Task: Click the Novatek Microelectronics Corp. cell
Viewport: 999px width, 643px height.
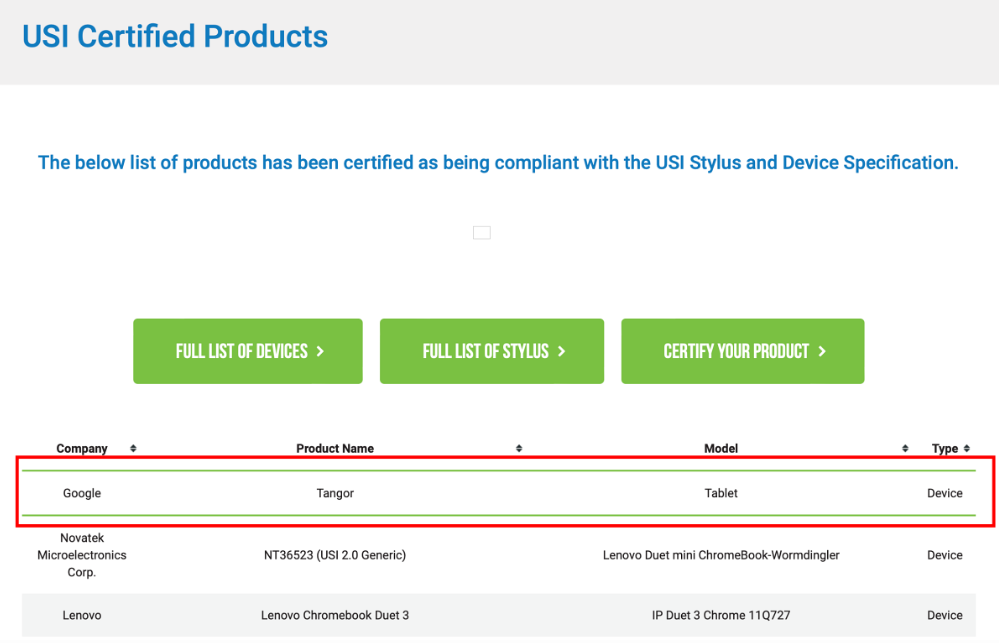Action: coord(82,555)
